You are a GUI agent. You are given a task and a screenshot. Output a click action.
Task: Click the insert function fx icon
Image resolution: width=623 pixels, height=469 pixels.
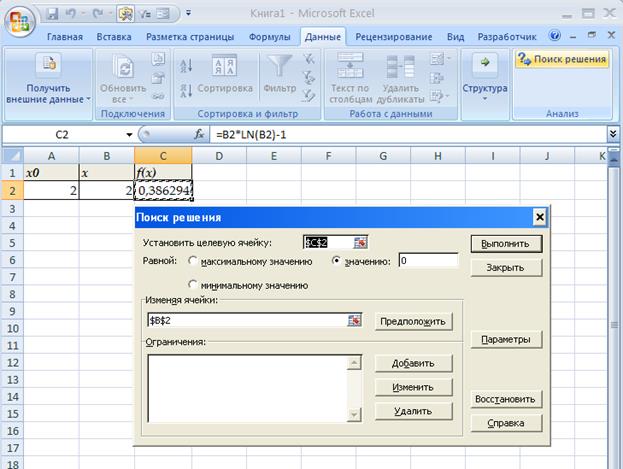[199, 134]
